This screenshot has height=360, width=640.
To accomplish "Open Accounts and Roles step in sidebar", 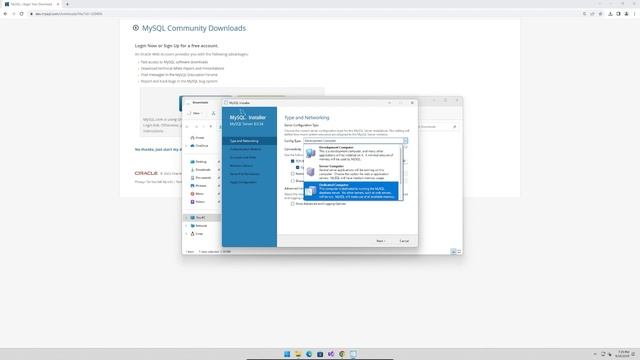I will click(243, 157).
